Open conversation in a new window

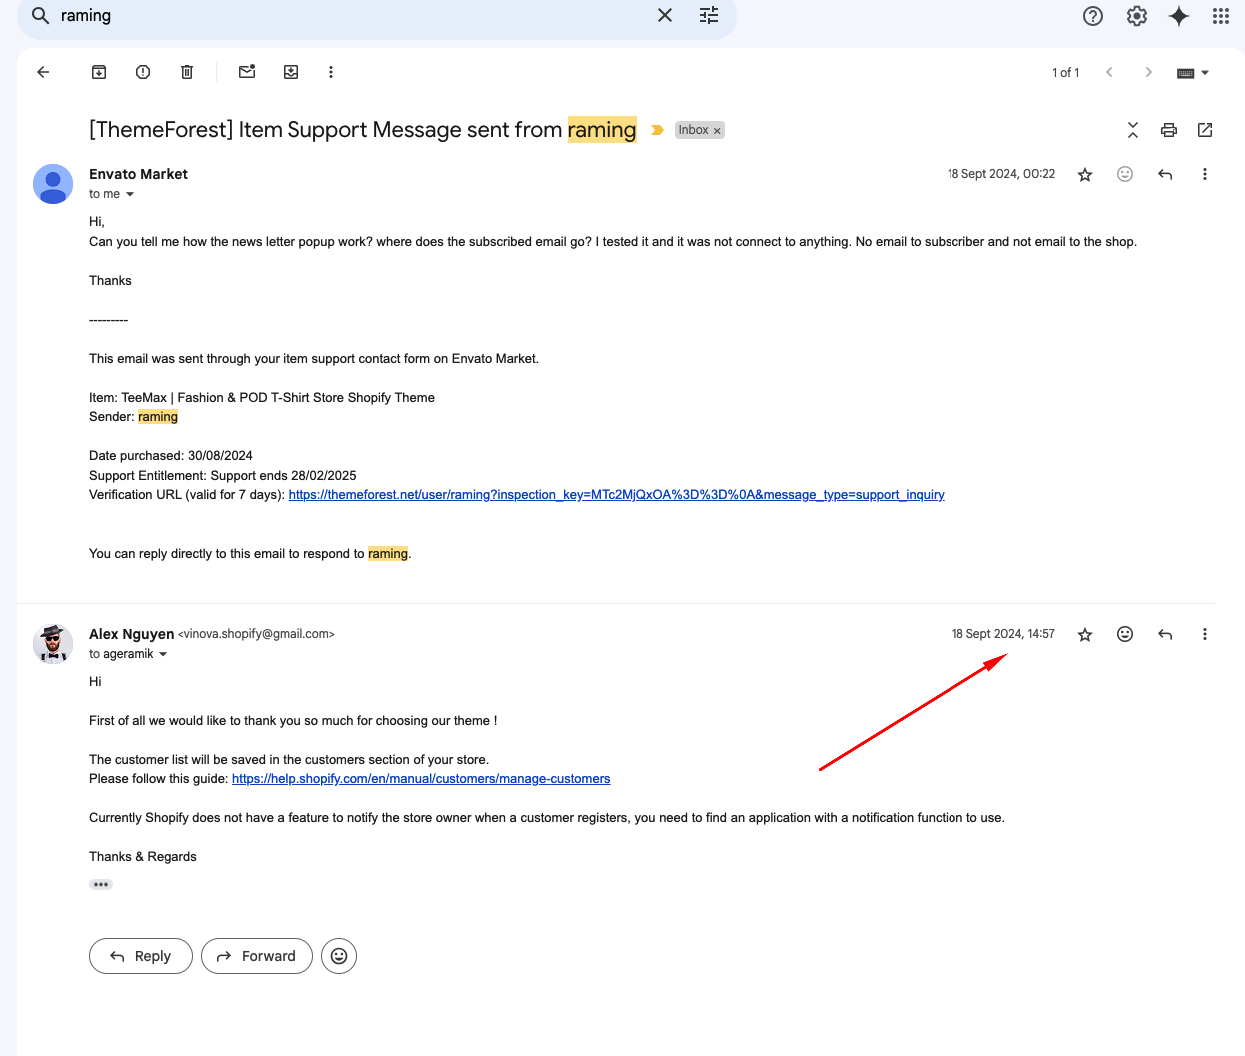pyautogui.click(x=1205, y=130)
